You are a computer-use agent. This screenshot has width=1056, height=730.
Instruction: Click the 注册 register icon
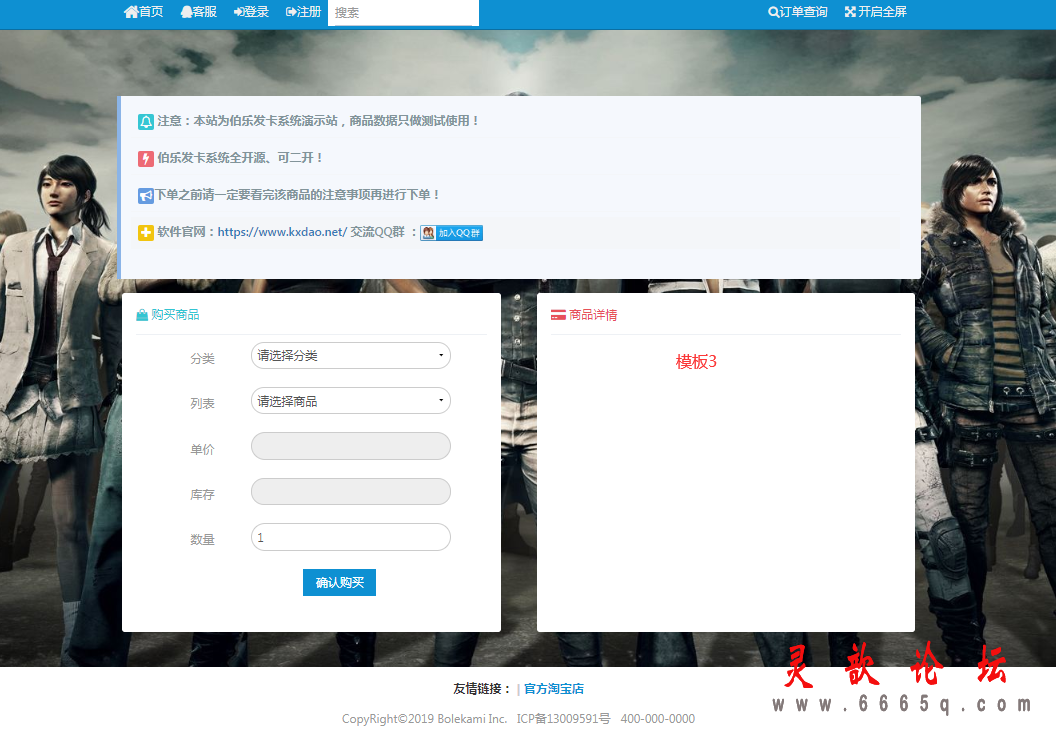click(290, 12)
